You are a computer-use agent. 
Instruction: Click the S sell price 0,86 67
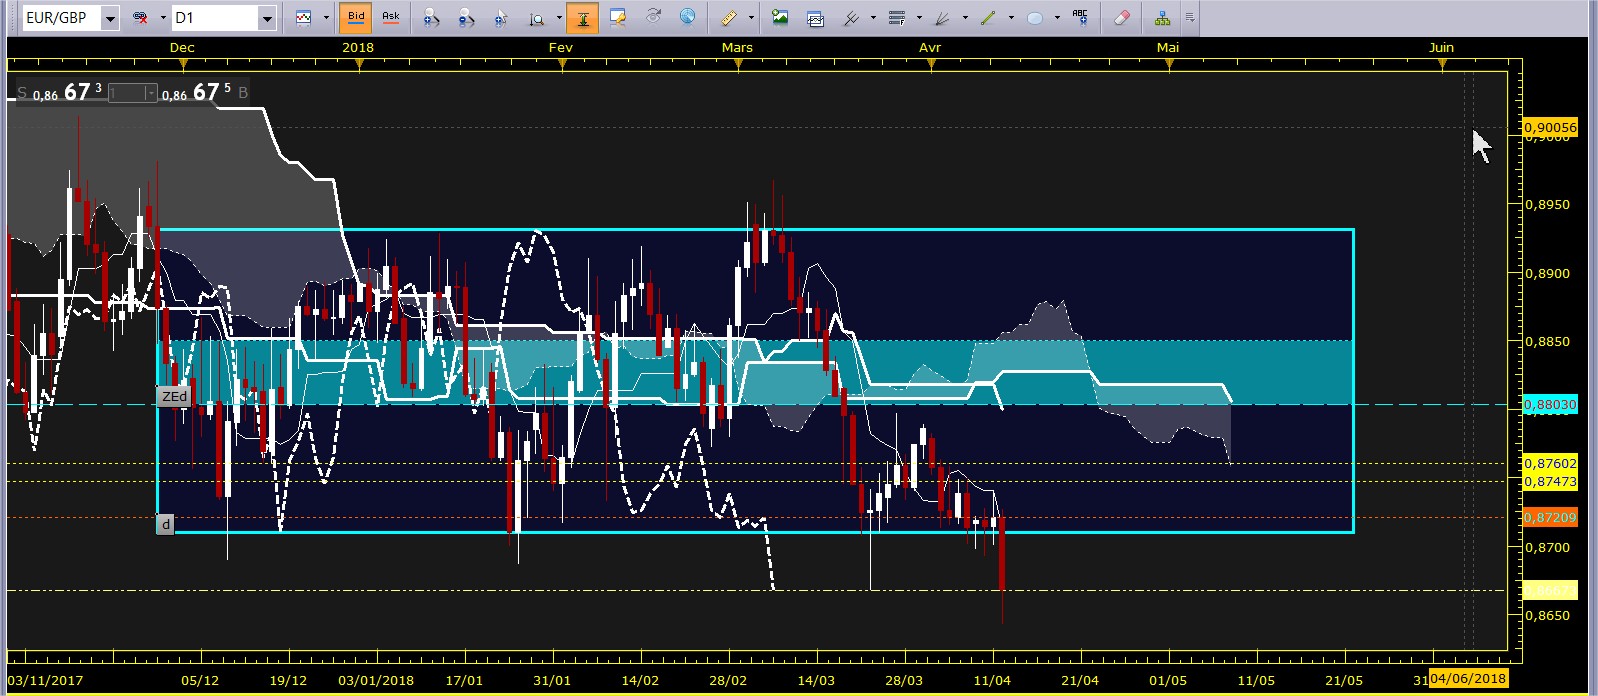point(60,93)
